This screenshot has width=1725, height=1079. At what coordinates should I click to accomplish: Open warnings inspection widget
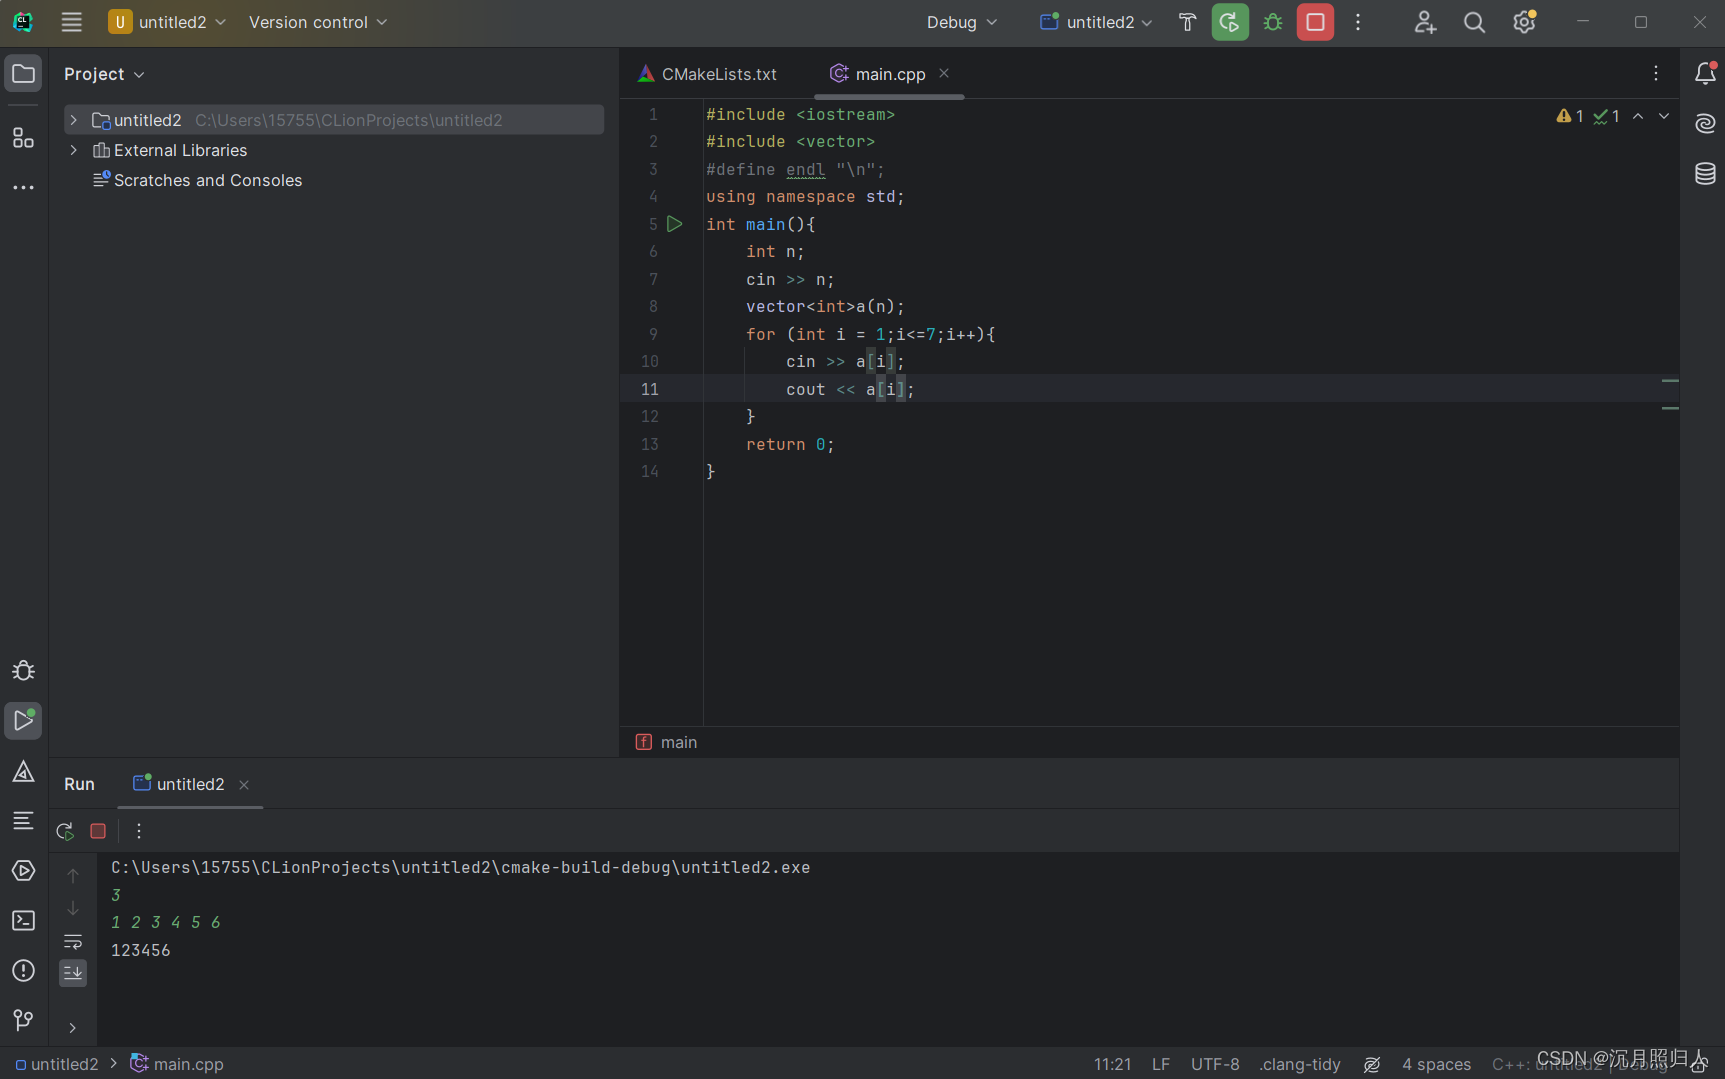1587,116
